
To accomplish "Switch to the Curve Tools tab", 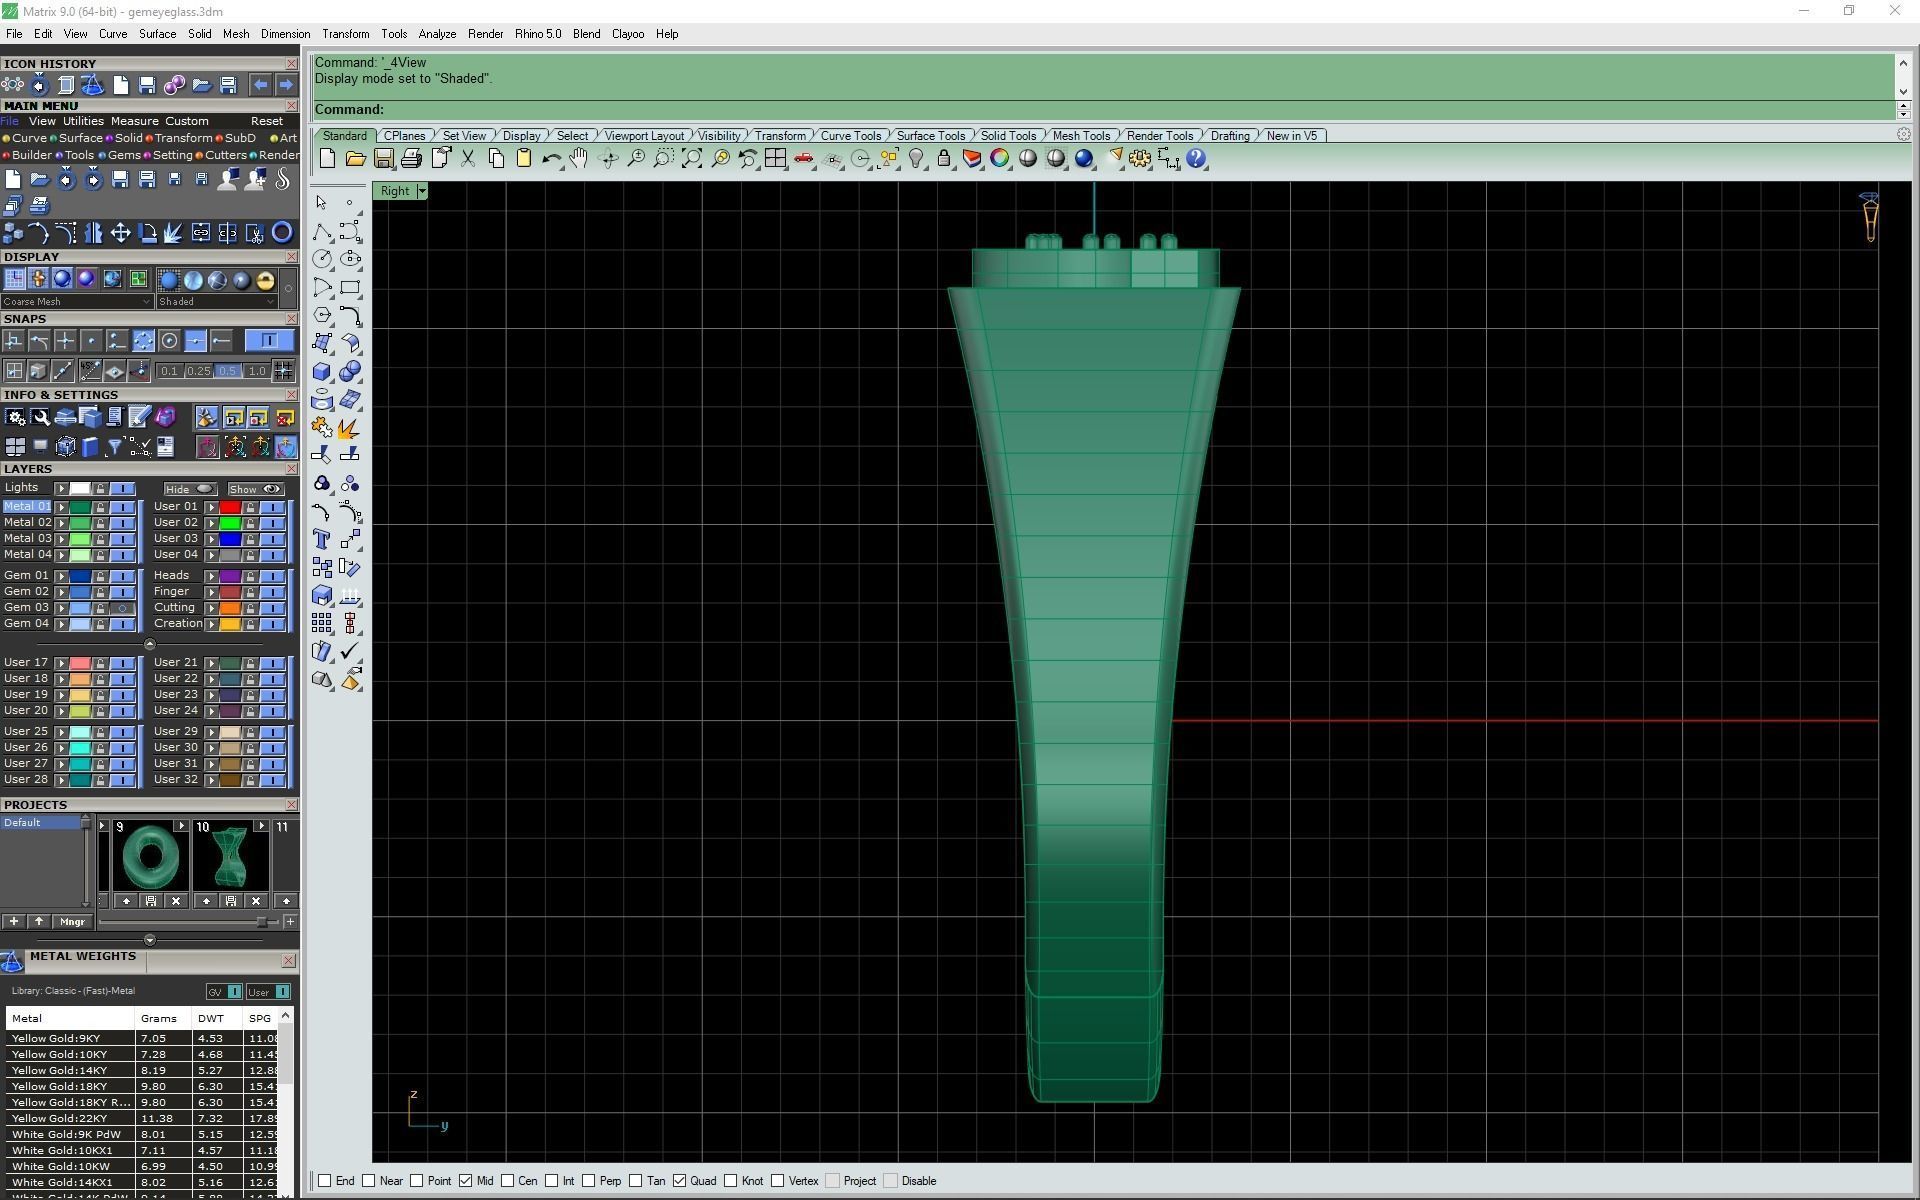I will (850, 136).
